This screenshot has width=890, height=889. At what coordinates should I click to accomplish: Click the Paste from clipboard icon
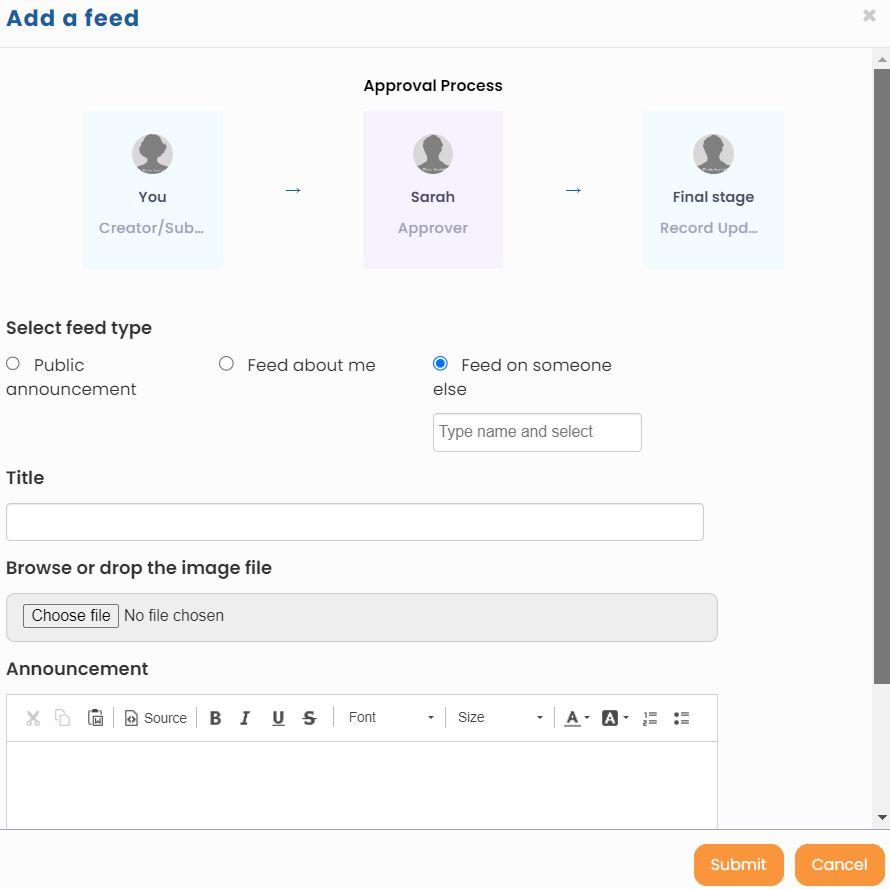(x=95, y=717)
